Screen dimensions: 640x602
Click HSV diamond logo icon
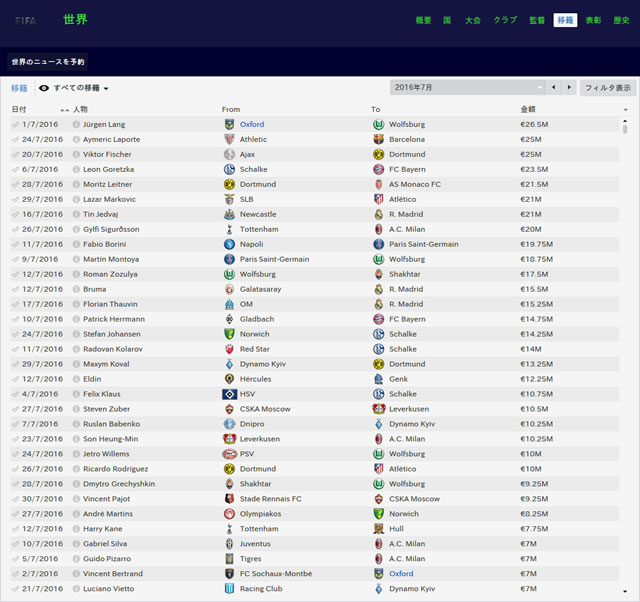pos(229,394)
